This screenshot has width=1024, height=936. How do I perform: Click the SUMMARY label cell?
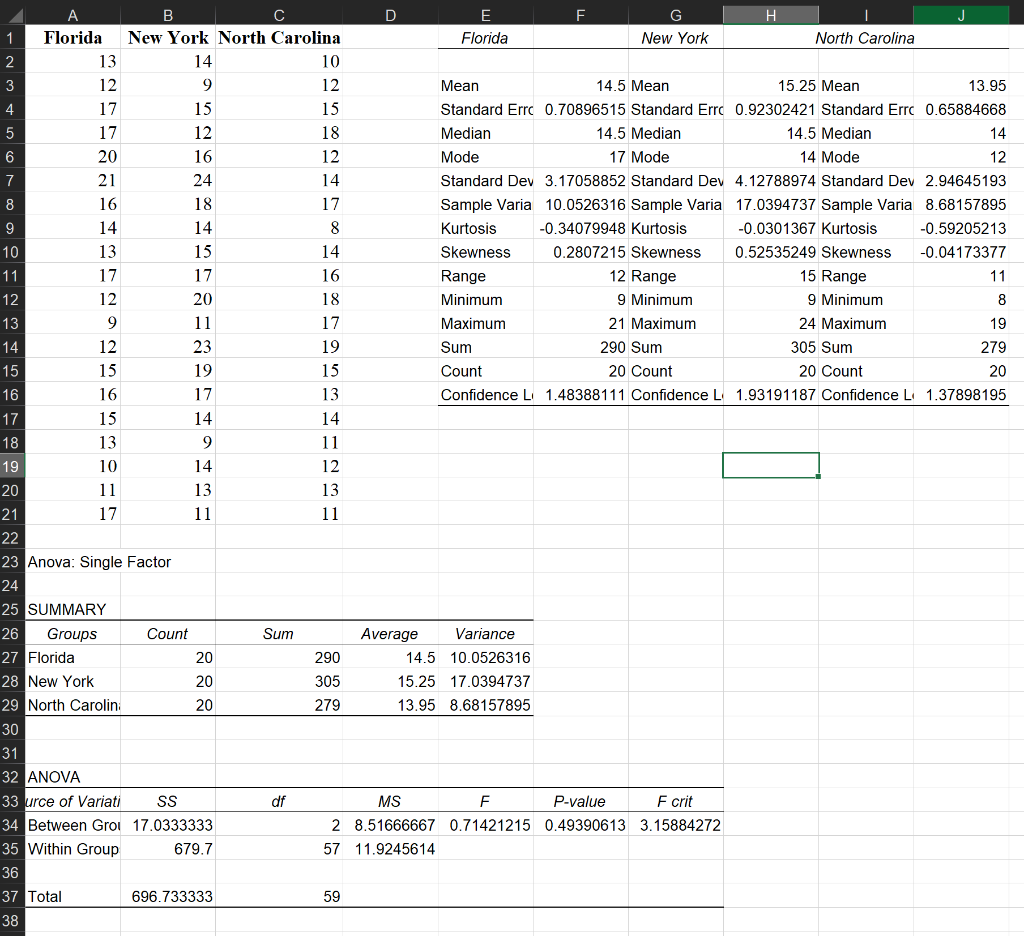tap(67, 609)
